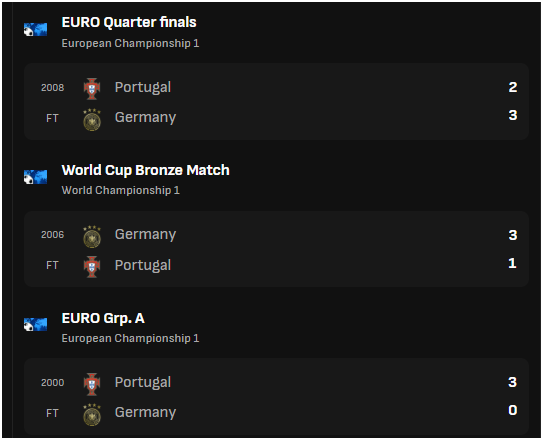Viewport: 543px width, 440px height.
Task: Click World Championship 1 subtitle
Action: [x=121, y=190]
